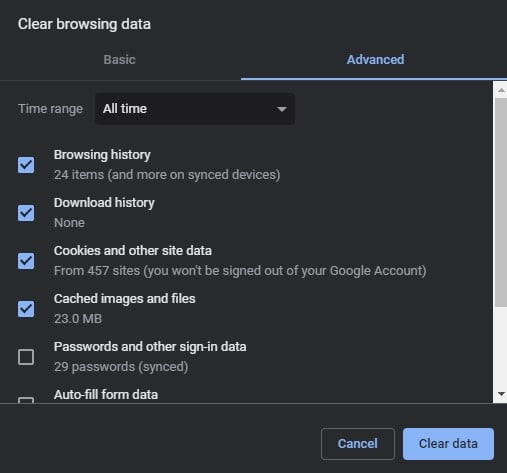
Task: Click the scrollbar up arrow
Action: point(501,90)
